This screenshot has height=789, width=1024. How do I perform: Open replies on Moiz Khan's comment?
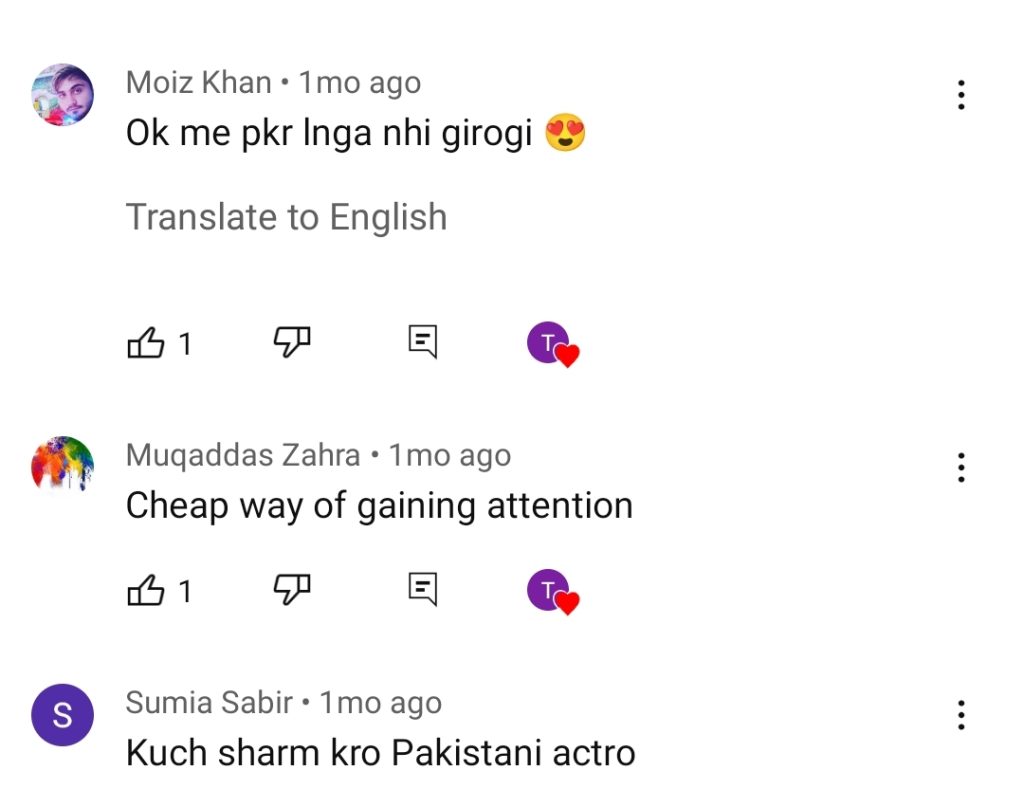click(x=423, y=342)
